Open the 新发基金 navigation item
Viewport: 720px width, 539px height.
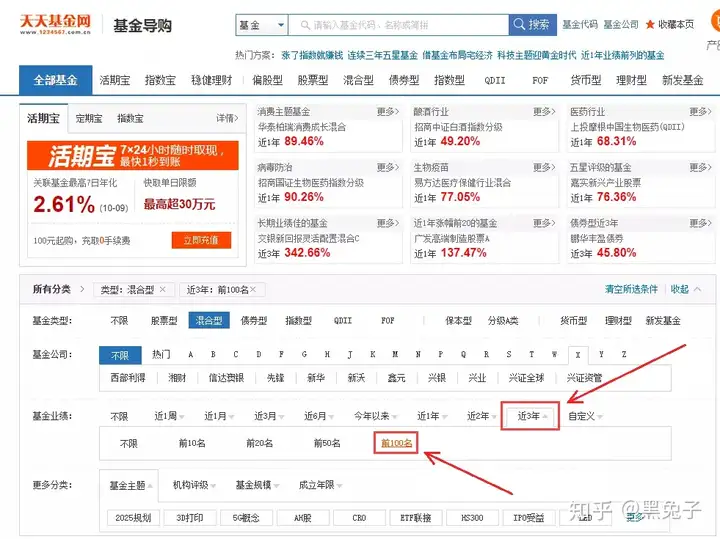click(x=682, y=80)
